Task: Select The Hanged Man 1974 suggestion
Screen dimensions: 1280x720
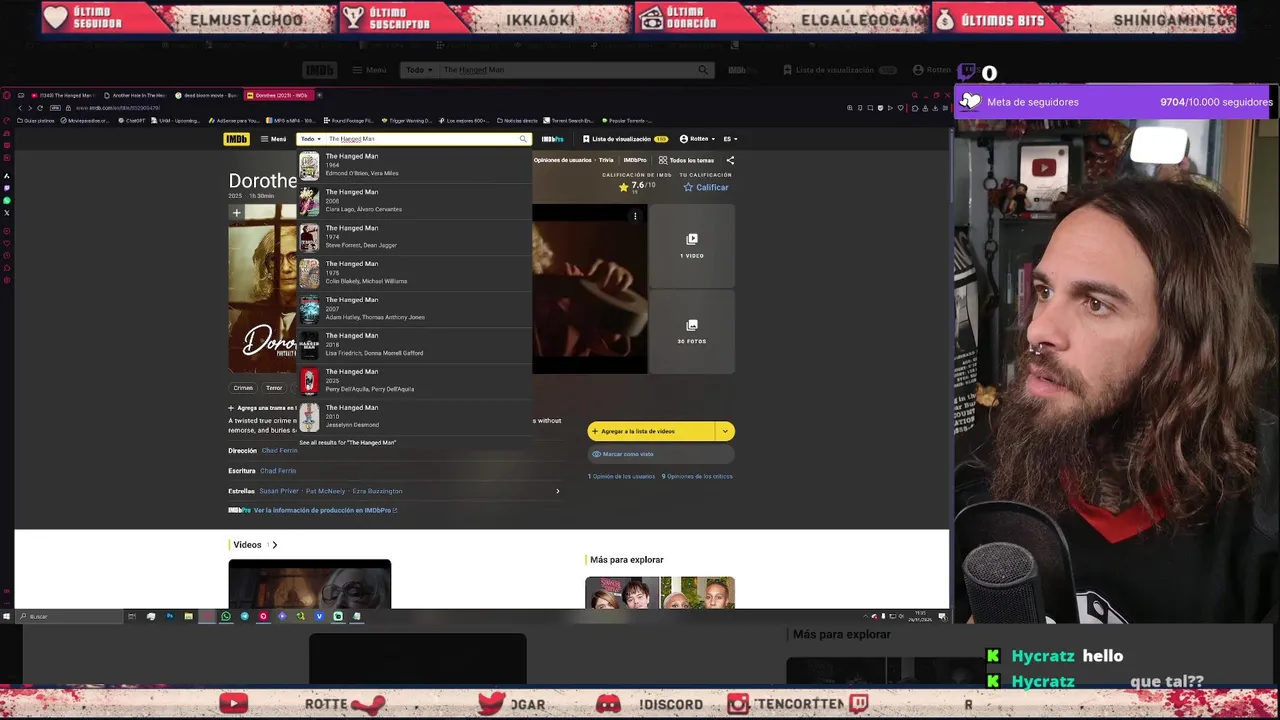Action: pos(414,237)
